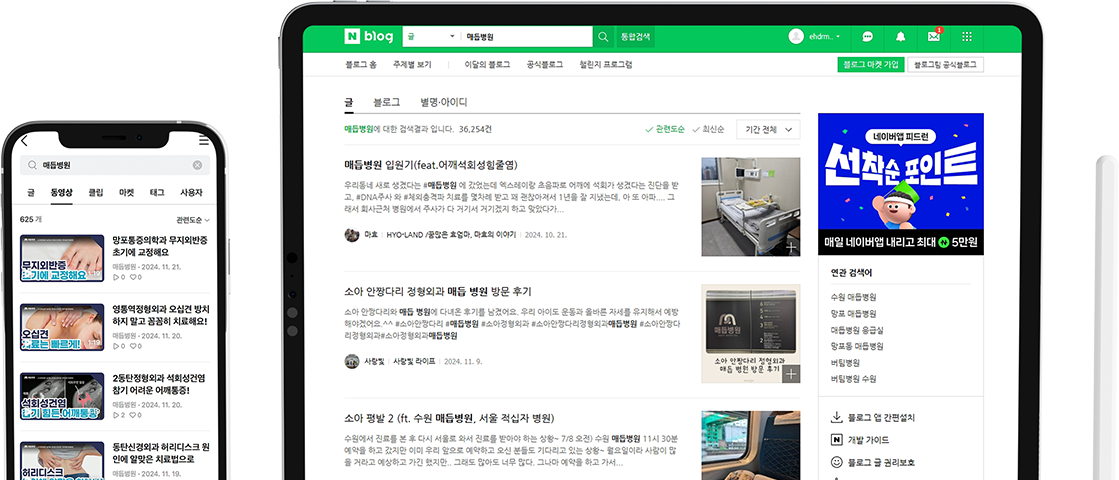
Task: Open the chat bubble icon in the header
Action: pos(867,37)
